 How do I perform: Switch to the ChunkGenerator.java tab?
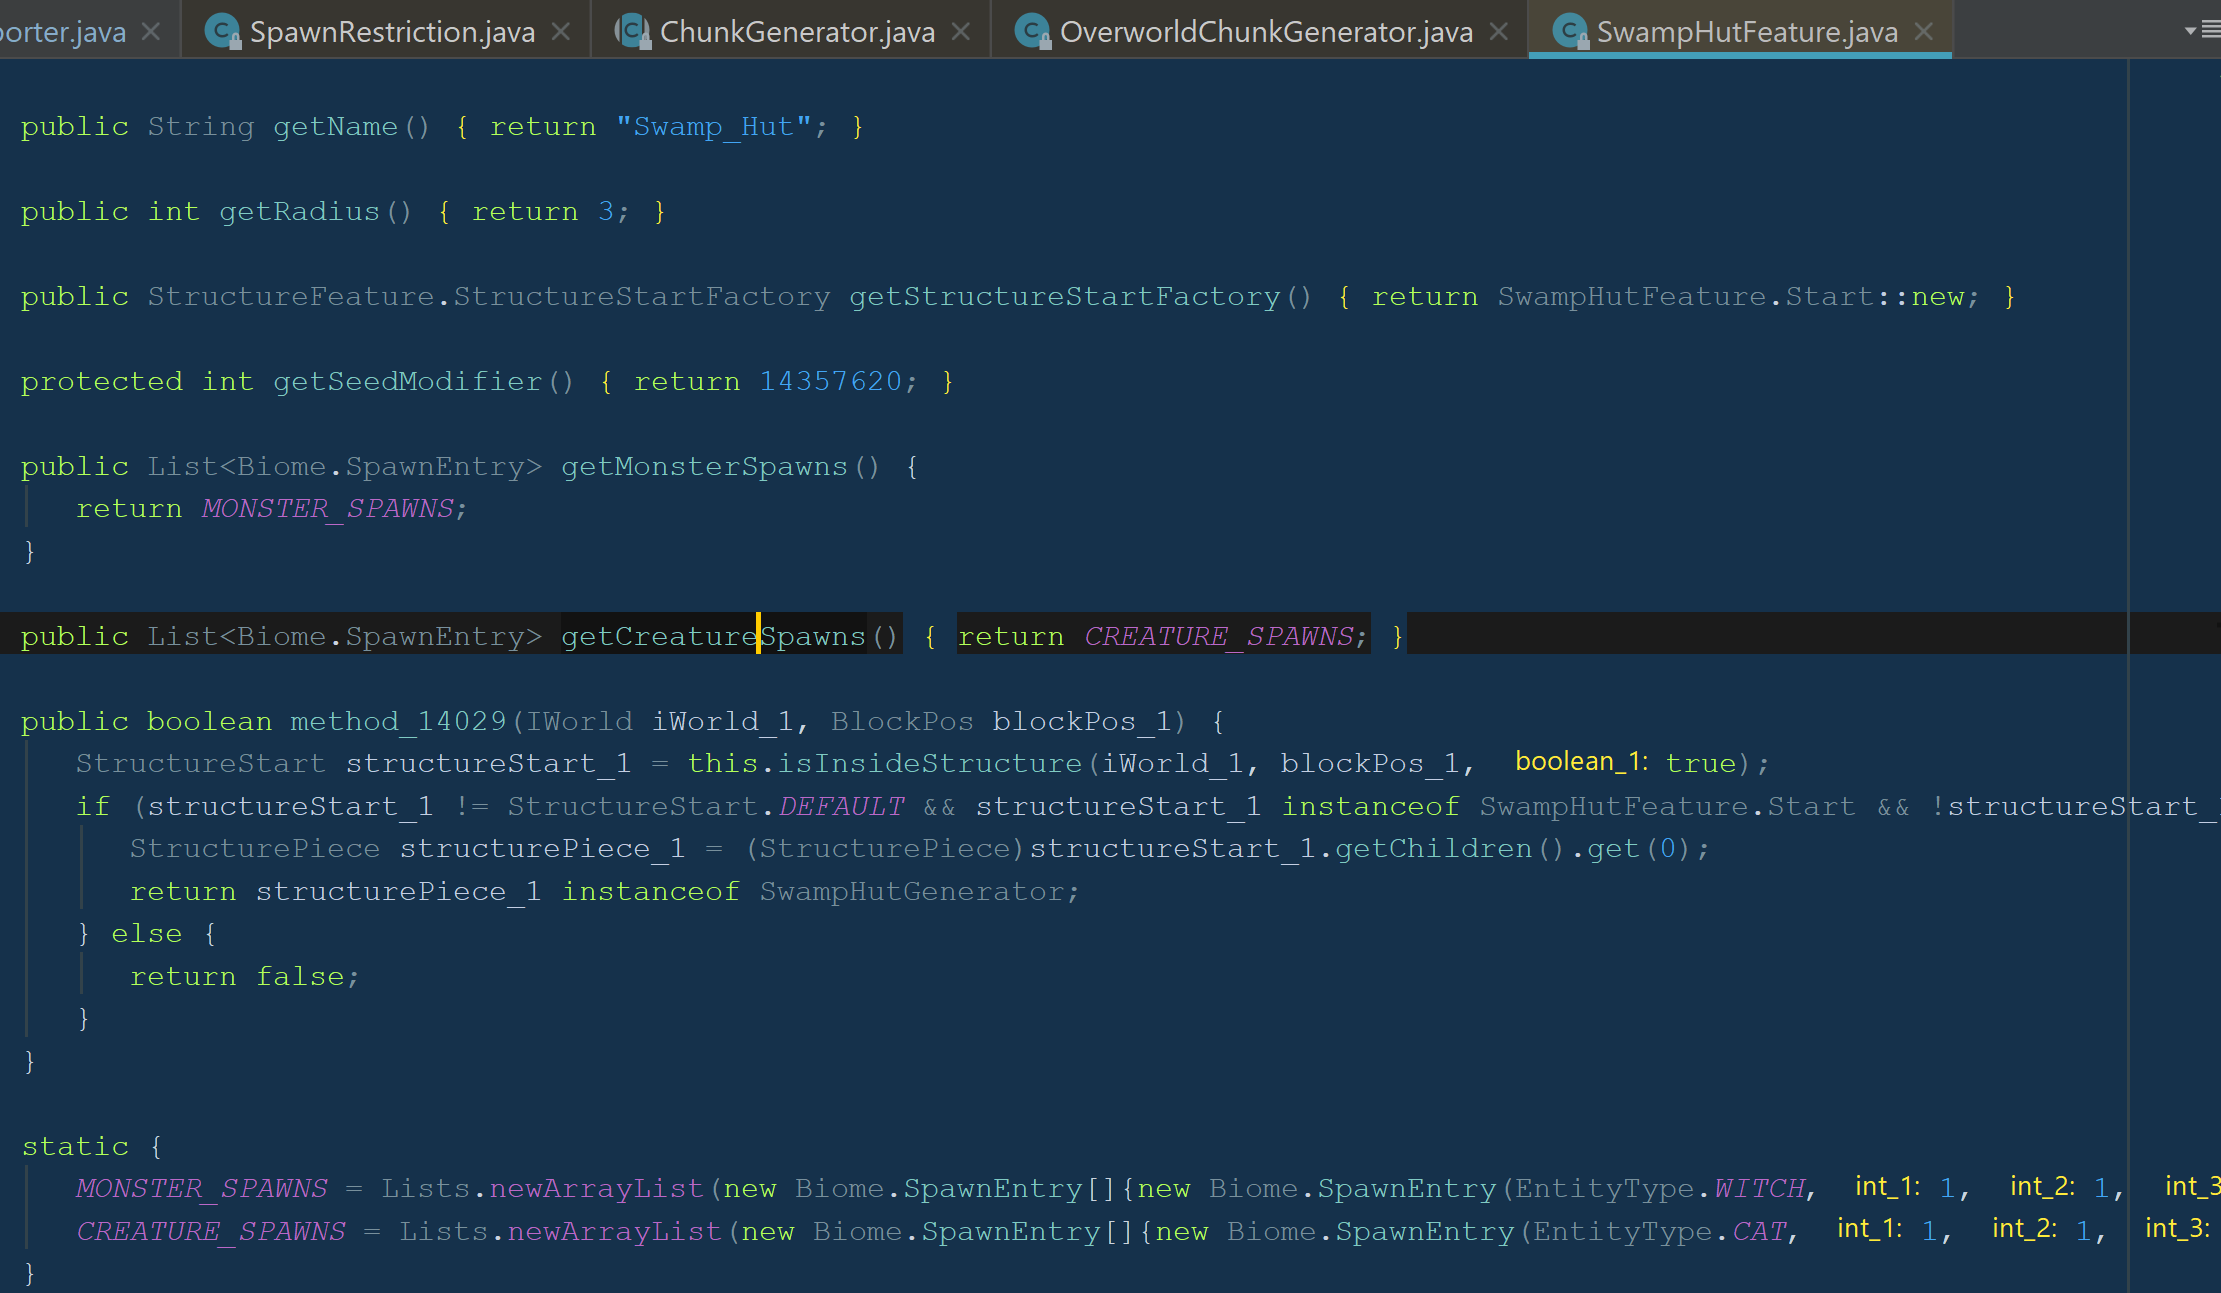[x=797, y=32]
